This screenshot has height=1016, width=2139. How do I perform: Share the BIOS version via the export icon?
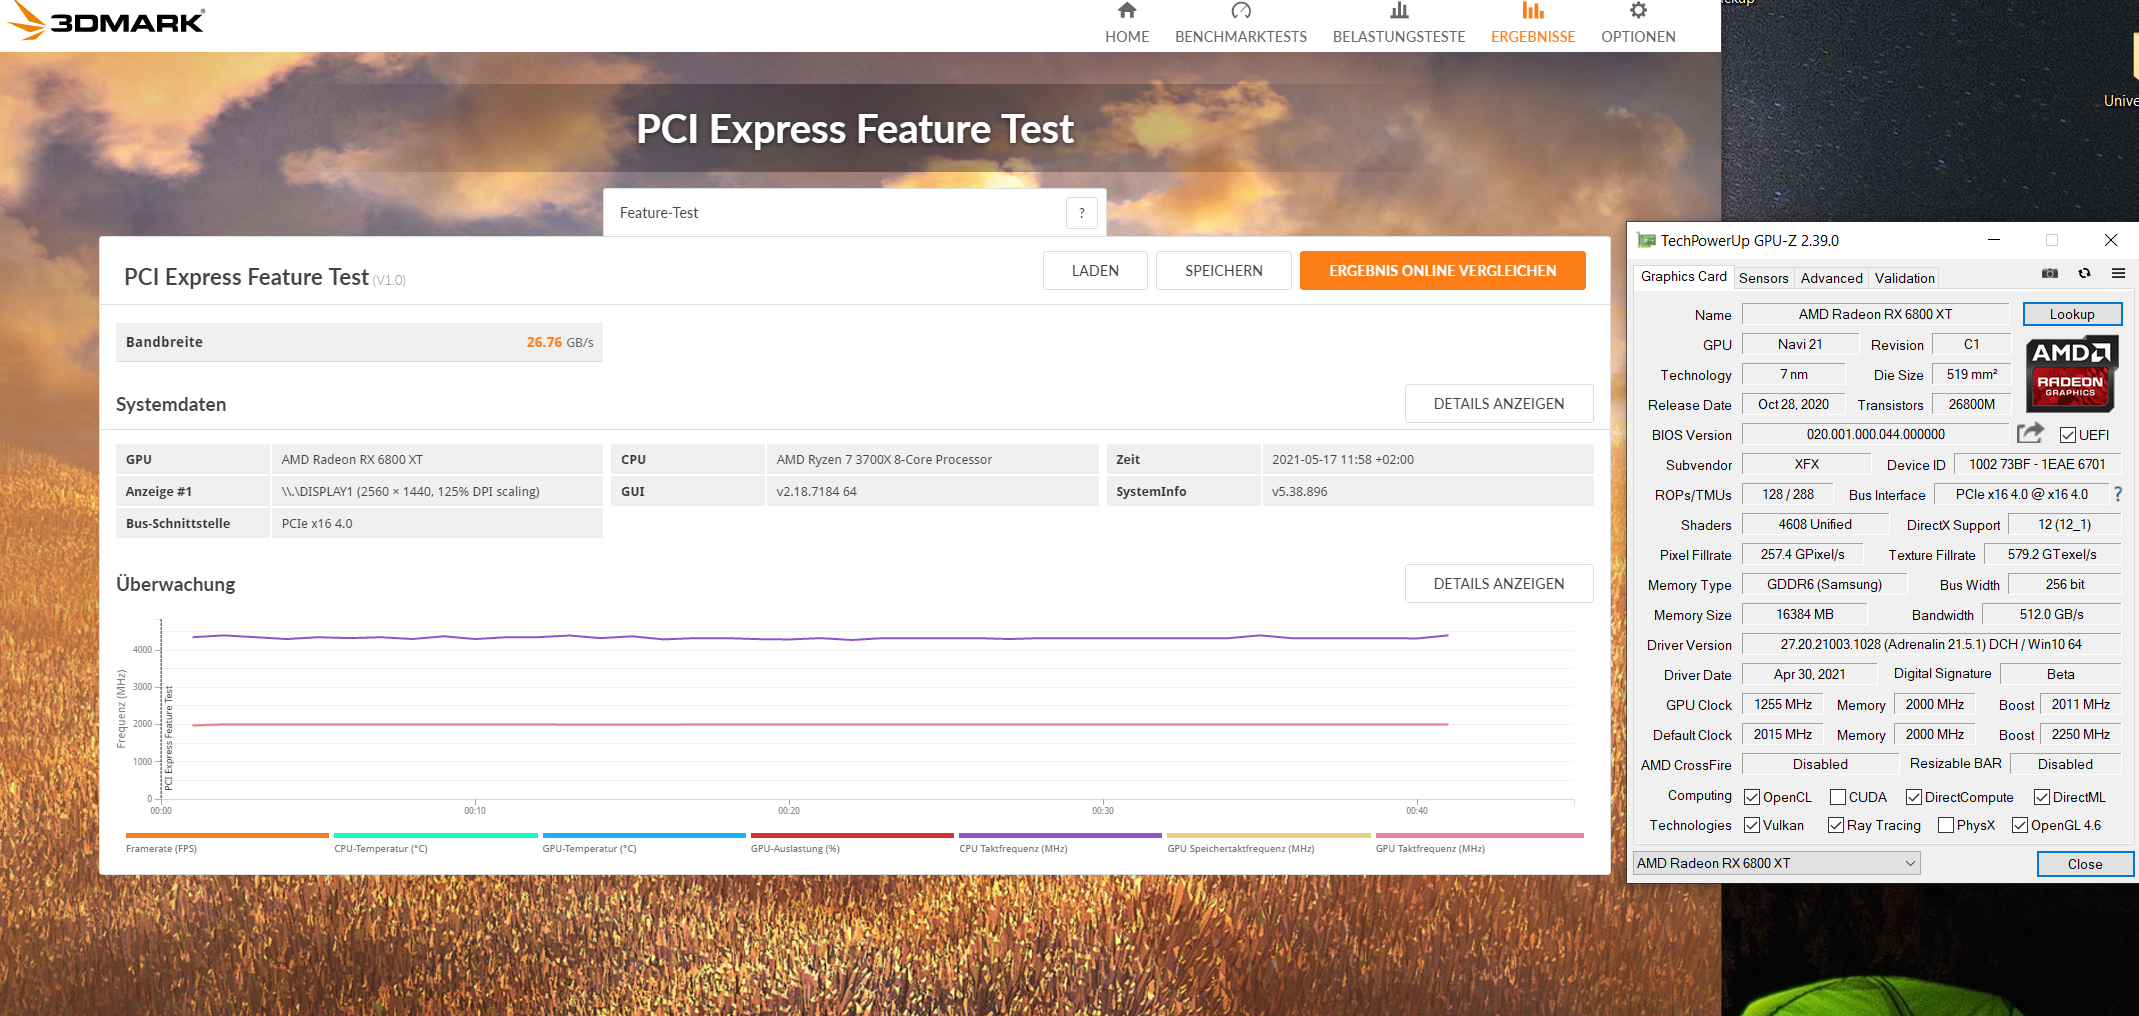click(2030, 432)
